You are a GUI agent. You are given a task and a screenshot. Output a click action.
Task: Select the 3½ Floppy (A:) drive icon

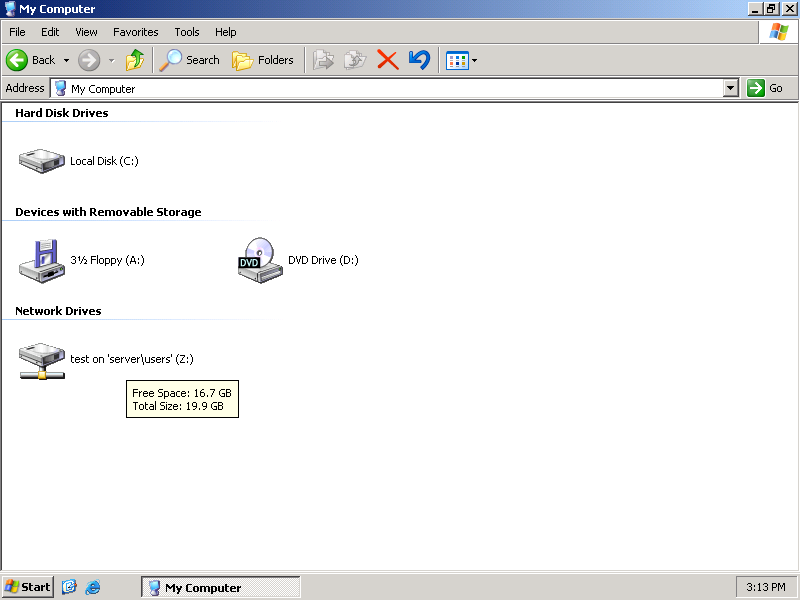click(x=42, y=260)
